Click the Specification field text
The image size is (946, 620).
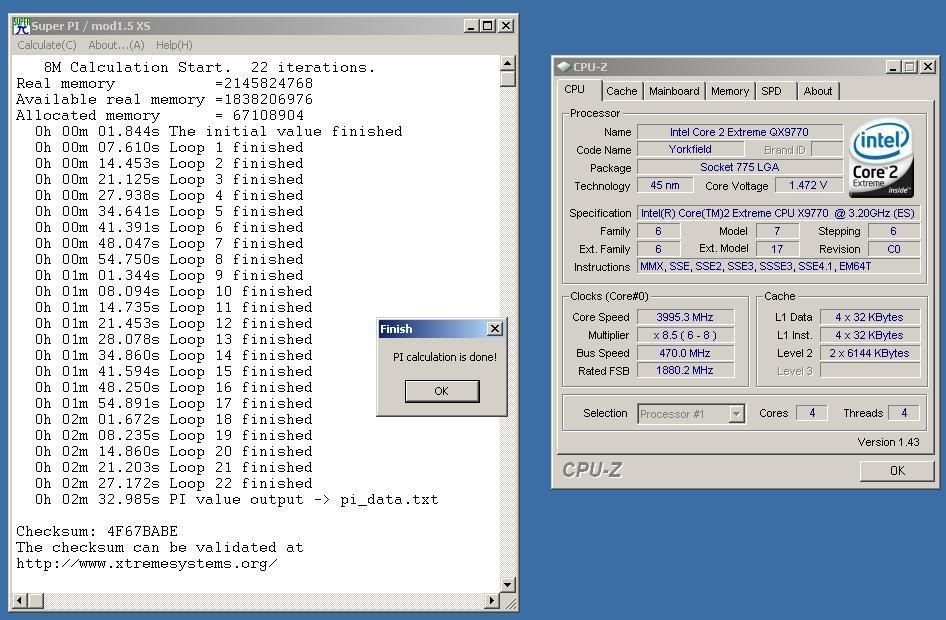[778, 213]
